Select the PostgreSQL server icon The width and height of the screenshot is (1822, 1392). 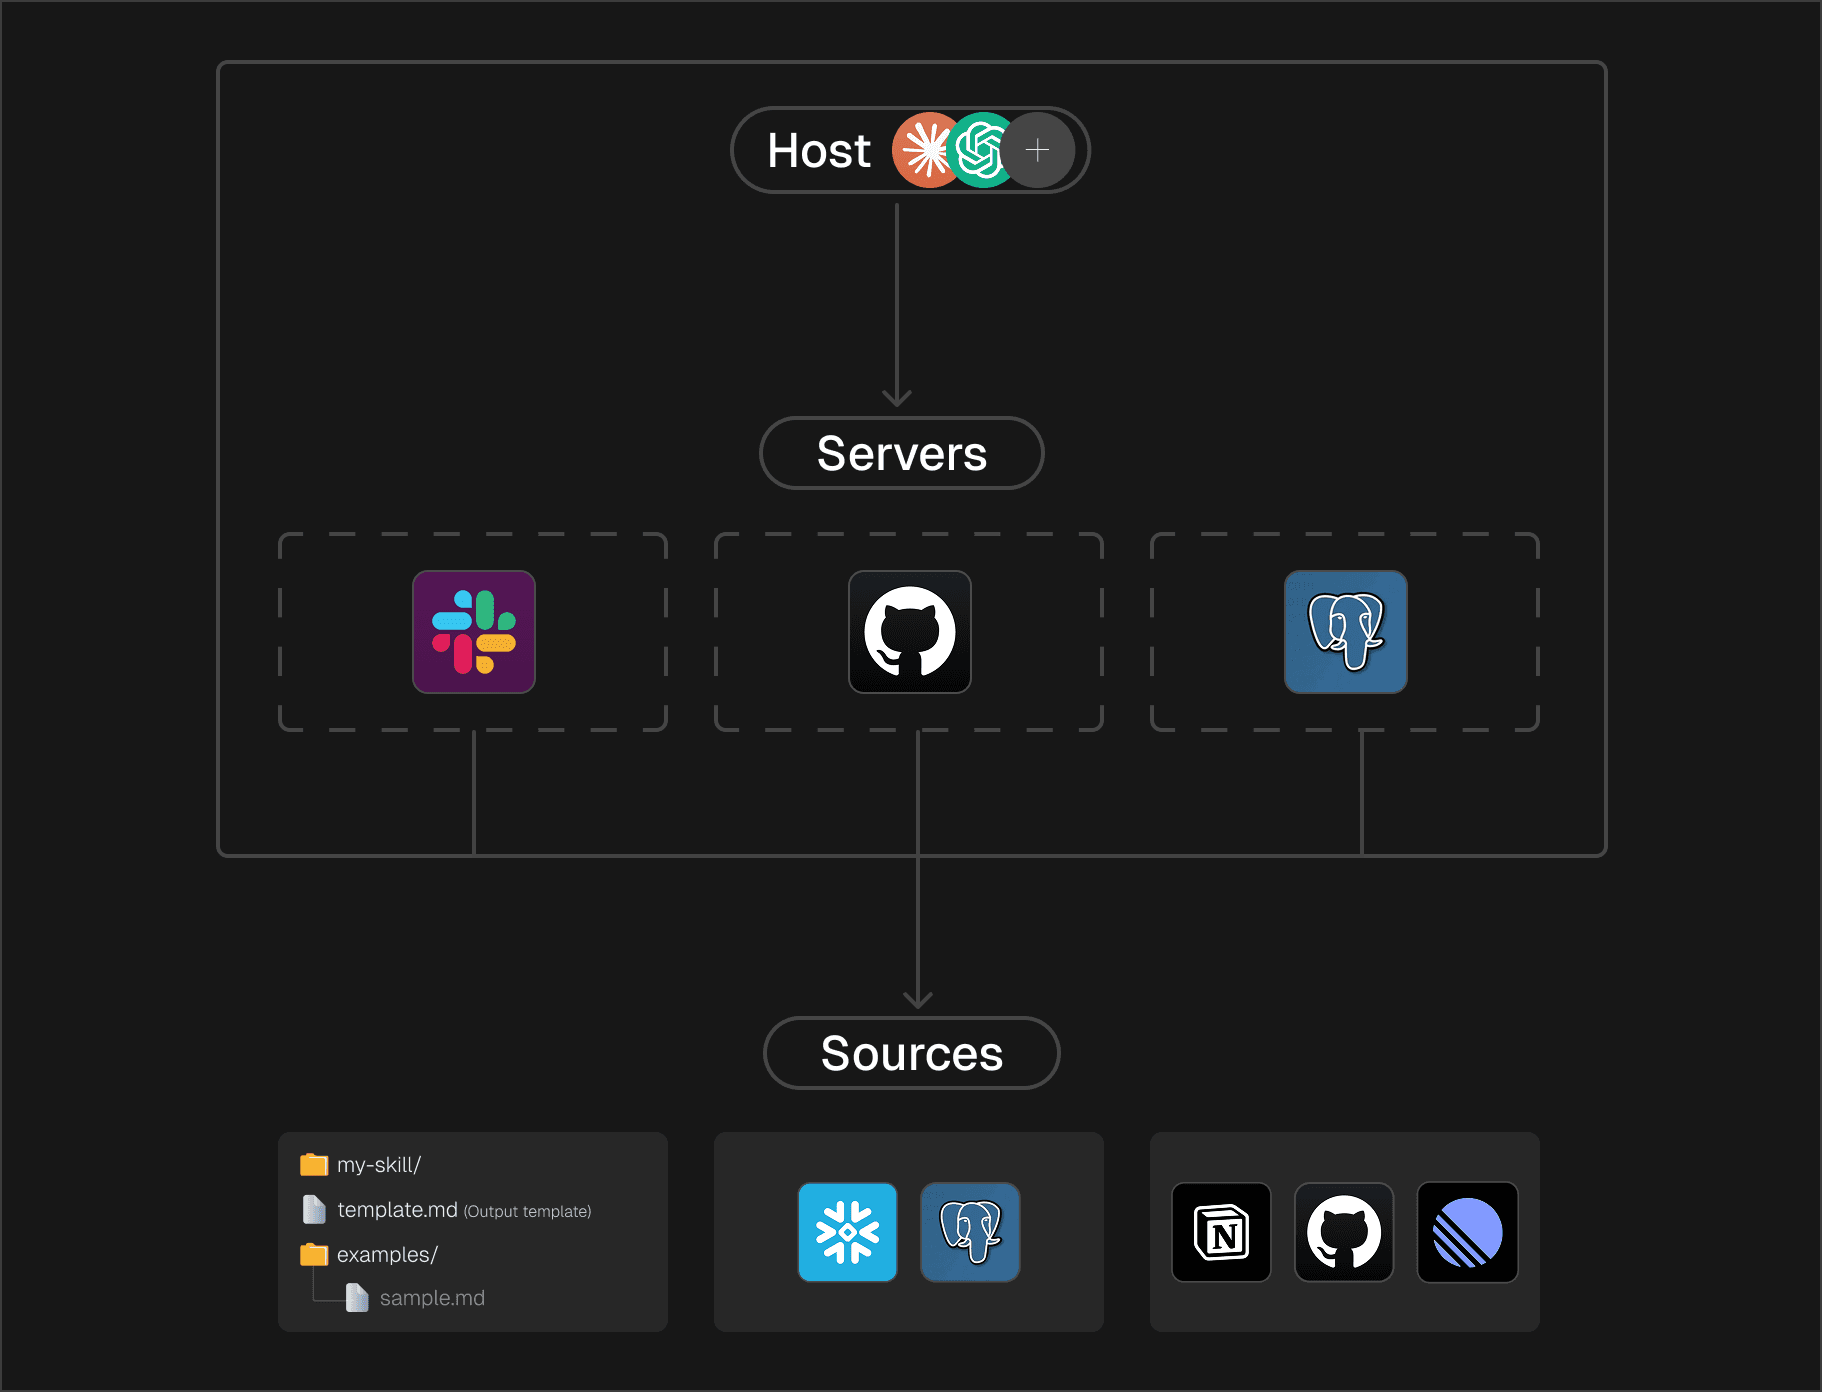click(1345, 632)
